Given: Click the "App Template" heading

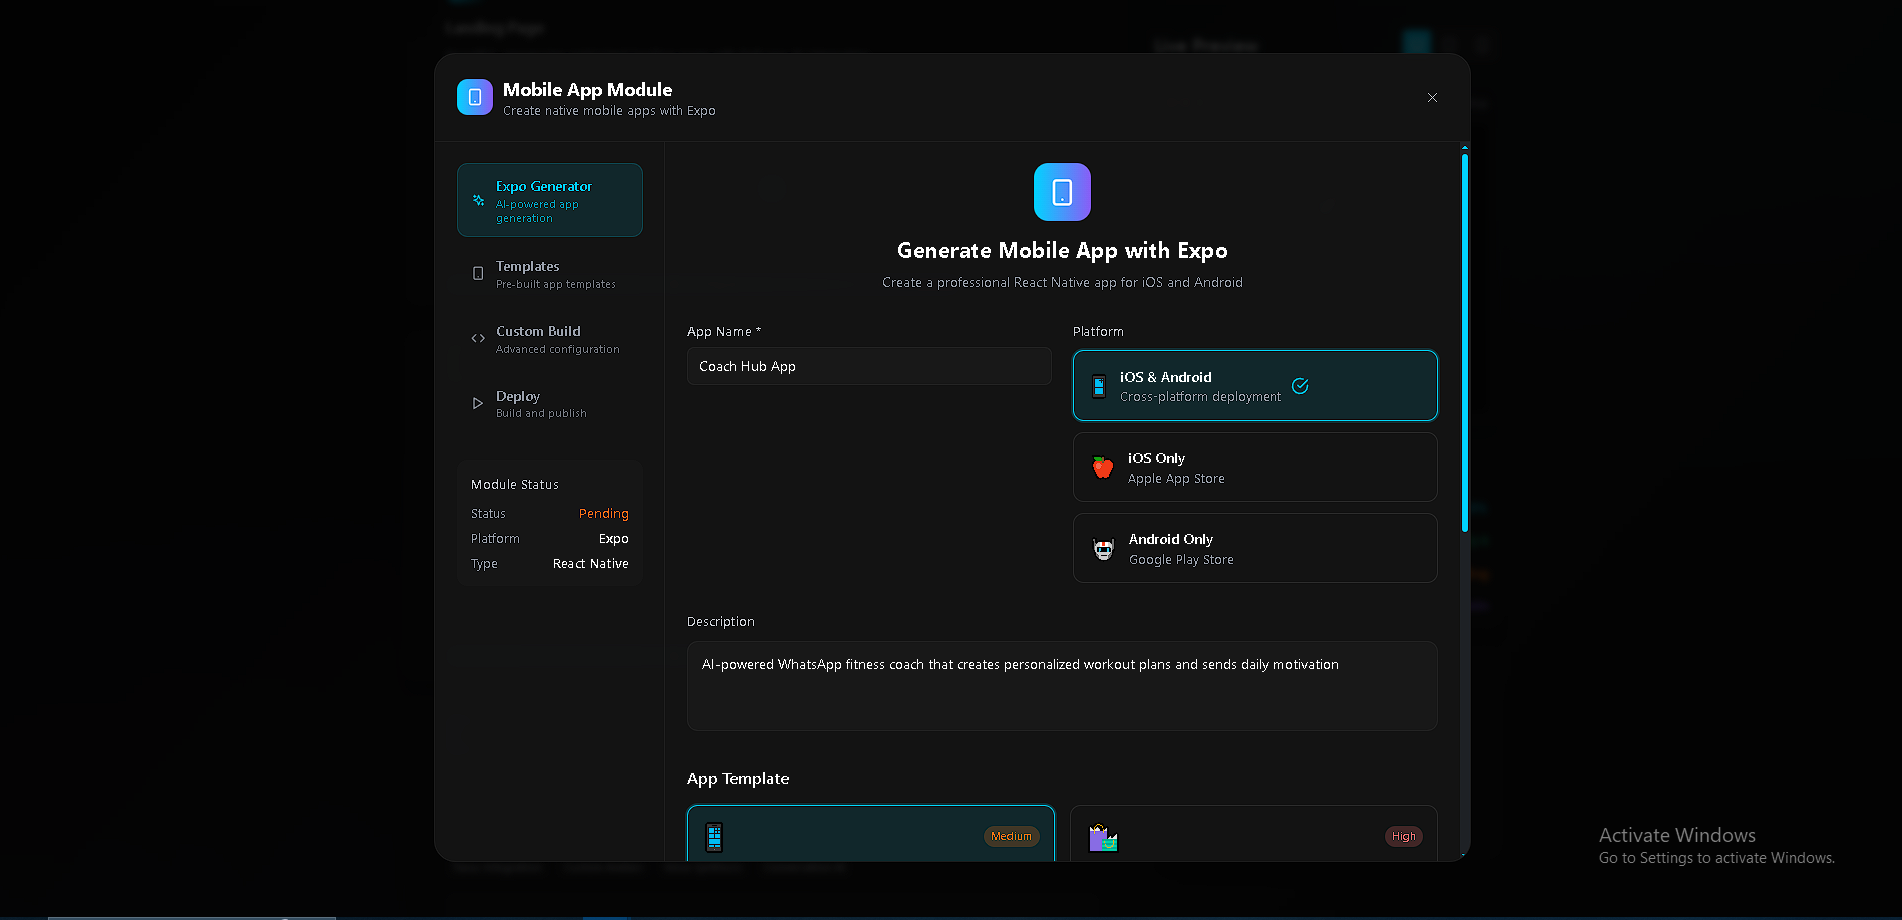Looking at the screenshot, I should [738, 779].
